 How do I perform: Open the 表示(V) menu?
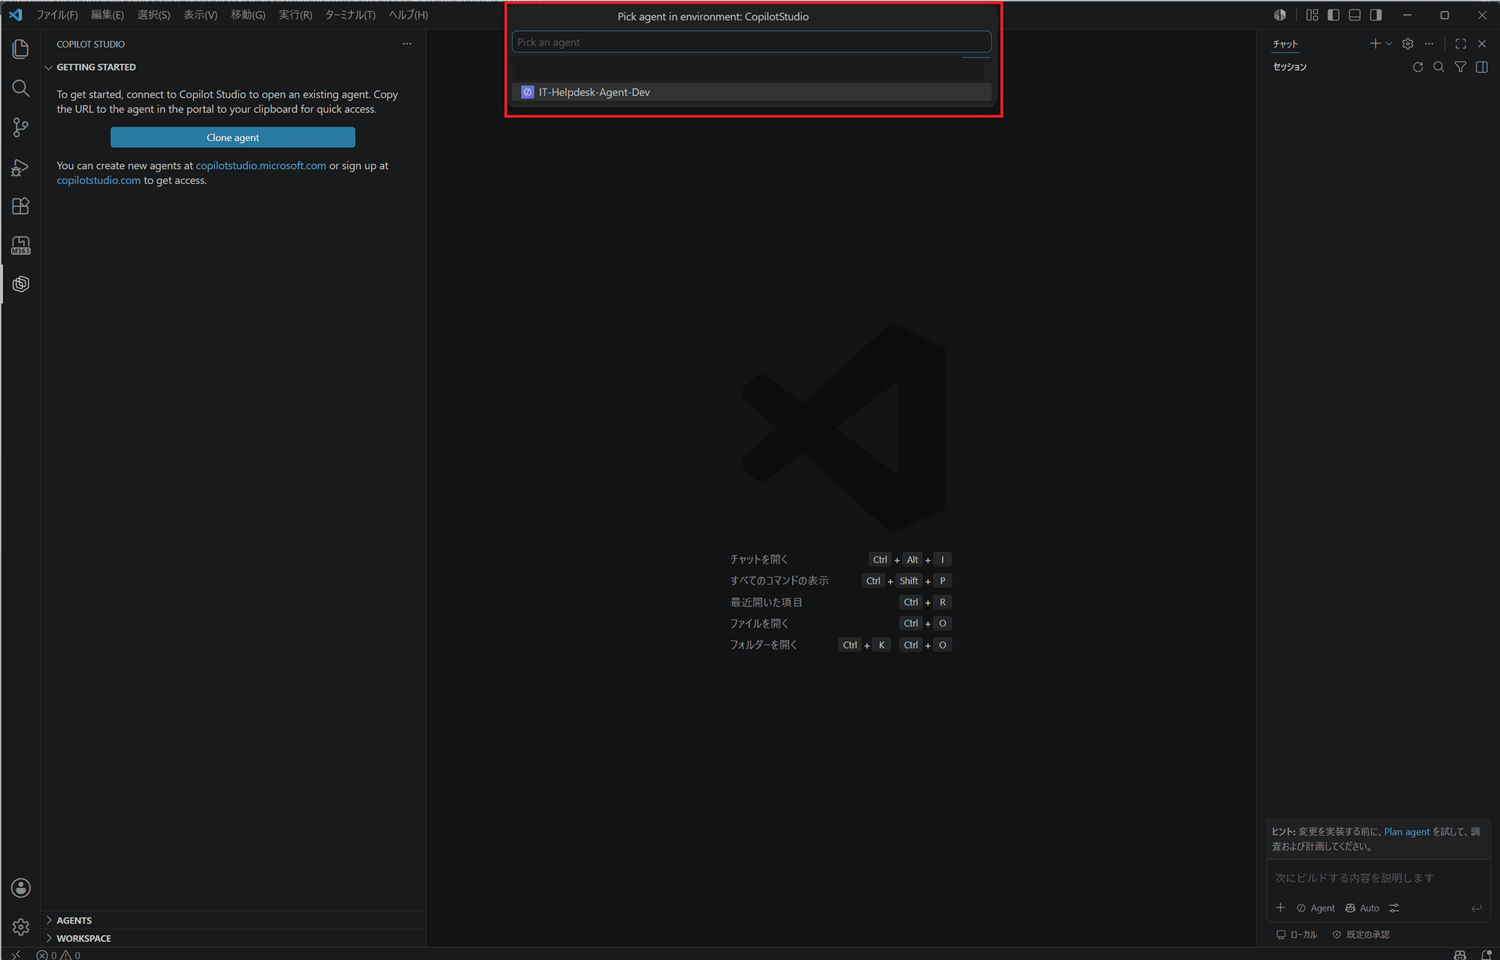200,15
